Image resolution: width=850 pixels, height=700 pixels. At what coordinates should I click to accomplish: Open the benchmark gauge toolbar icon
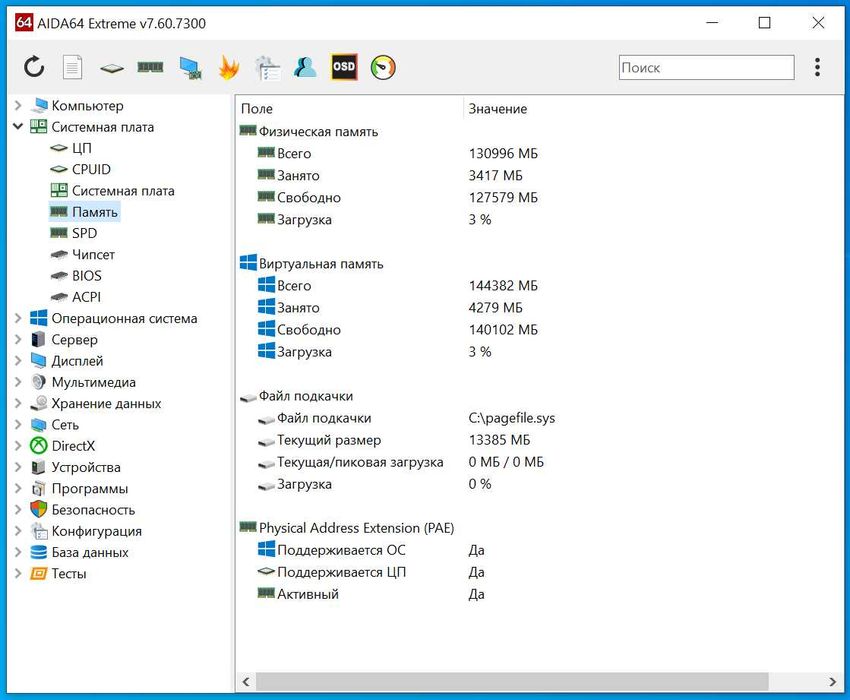pyautogui.click(x=383, y=68)
